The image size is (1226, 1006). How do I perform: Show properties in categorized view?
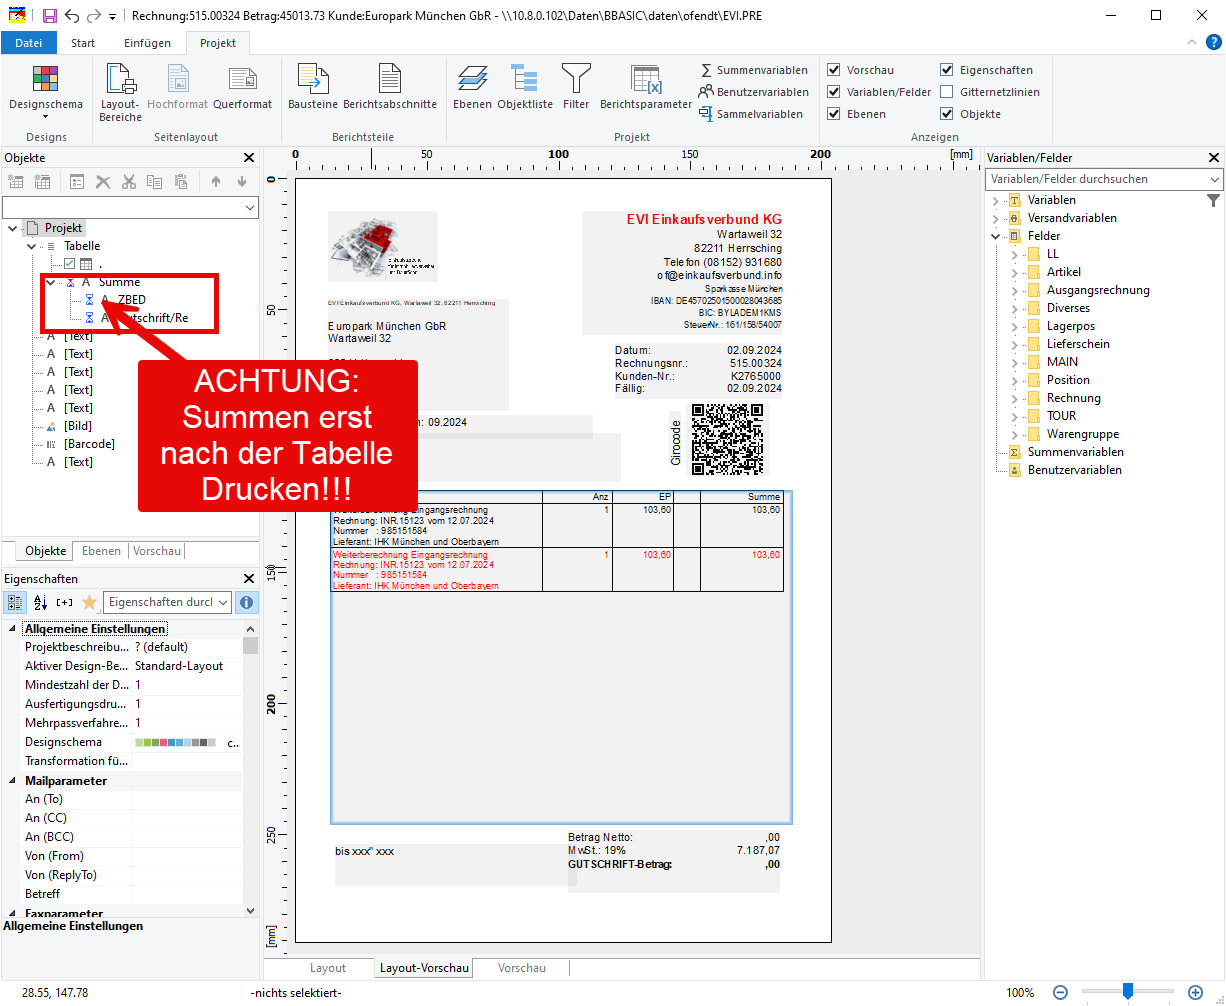tap(16, 602)
